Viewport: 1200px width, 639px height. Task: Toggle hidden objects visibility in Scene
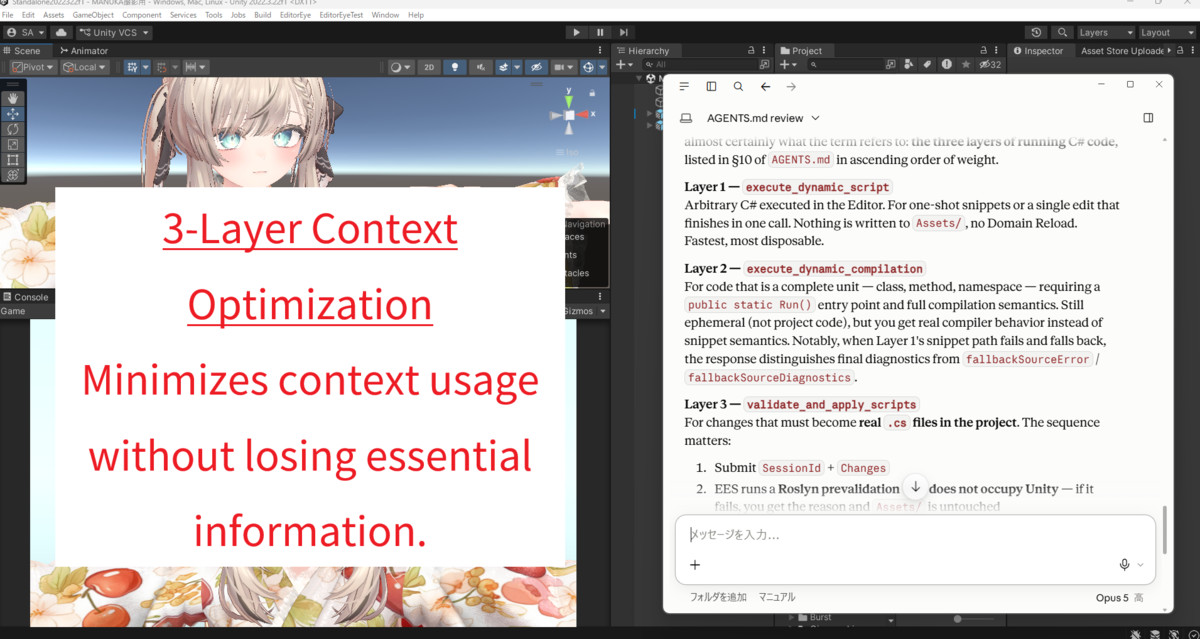coord(536,67)
